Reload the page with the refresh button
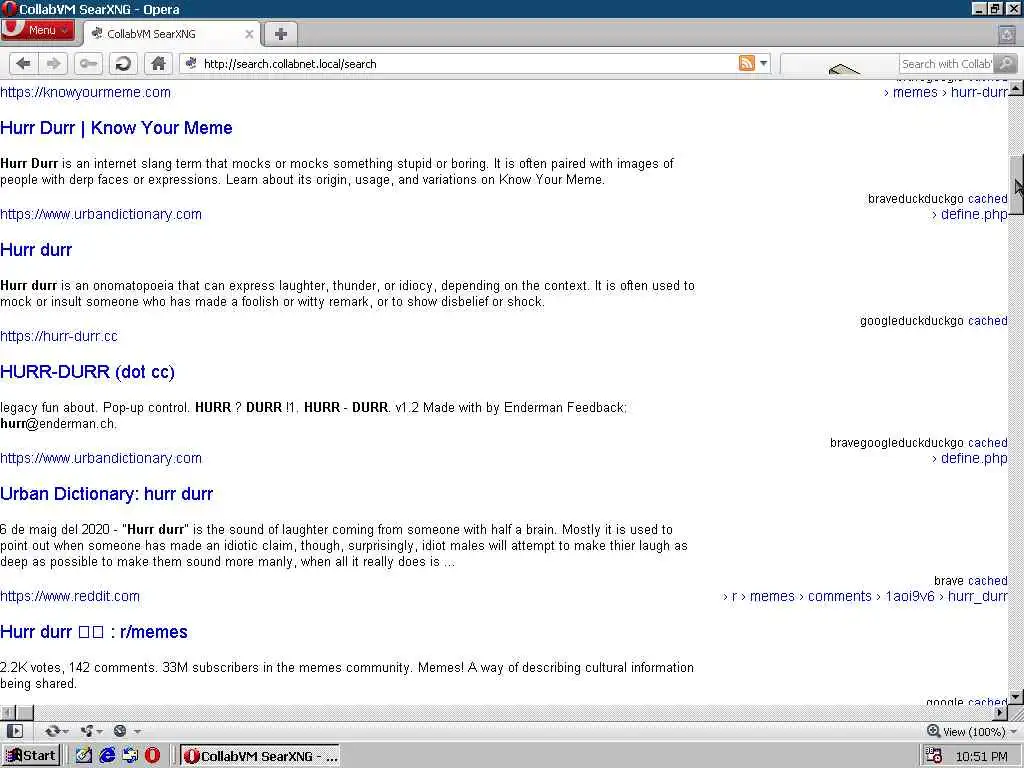The image size is (1024, 768). coord(123,63)
